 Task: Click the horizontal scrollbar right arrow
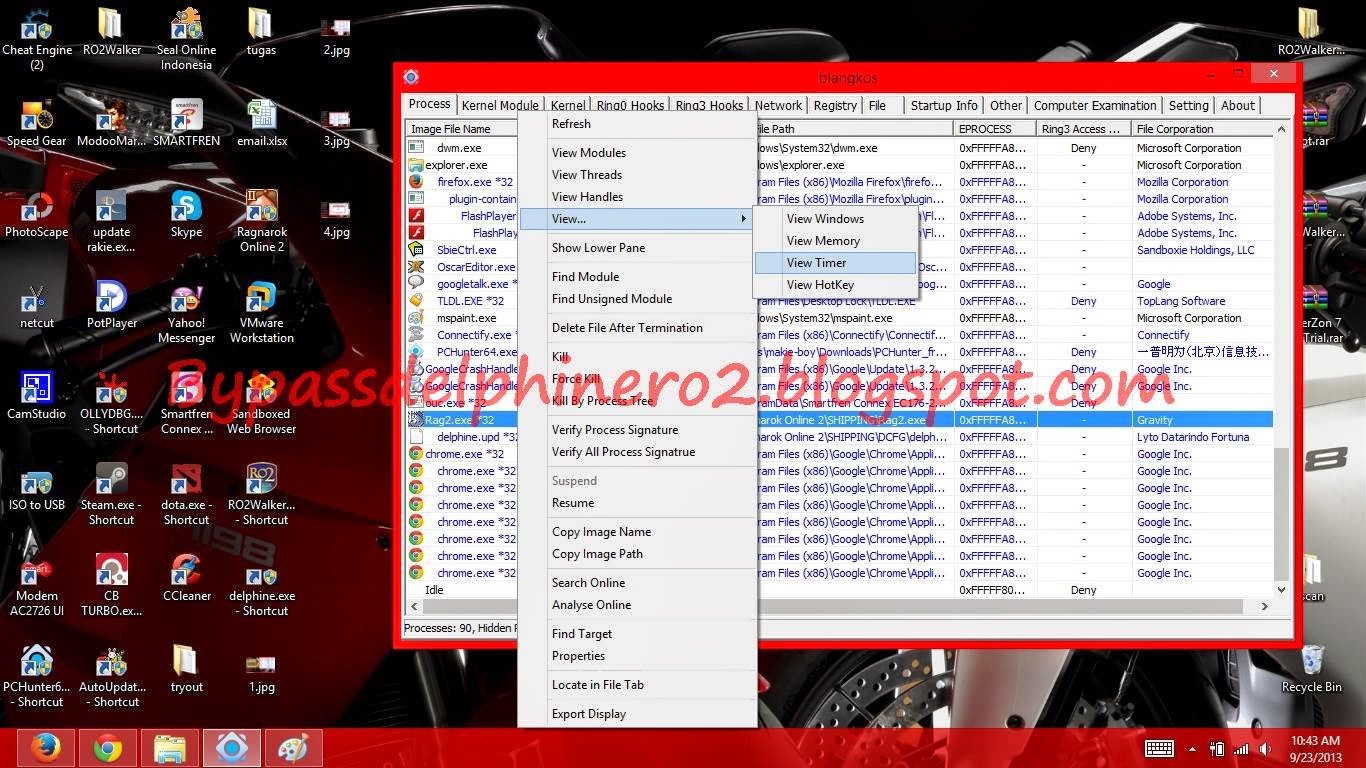(1265, 606)
